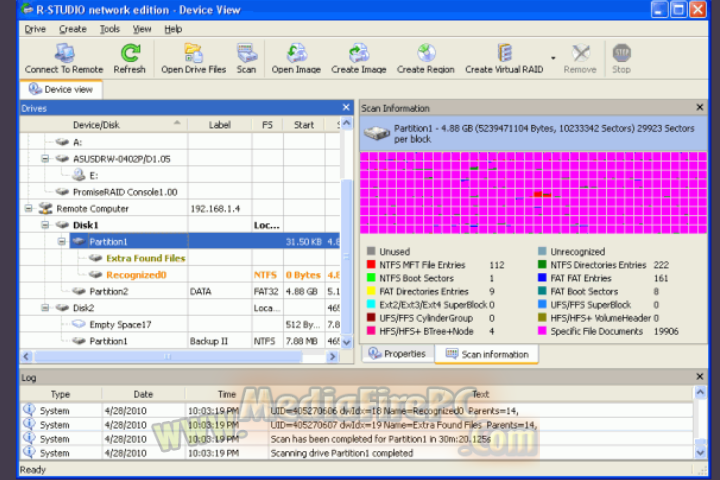Switch to the Scan information tab
Image resolution: width=720 pixels, height=480 pixels.
pos(487,354)
